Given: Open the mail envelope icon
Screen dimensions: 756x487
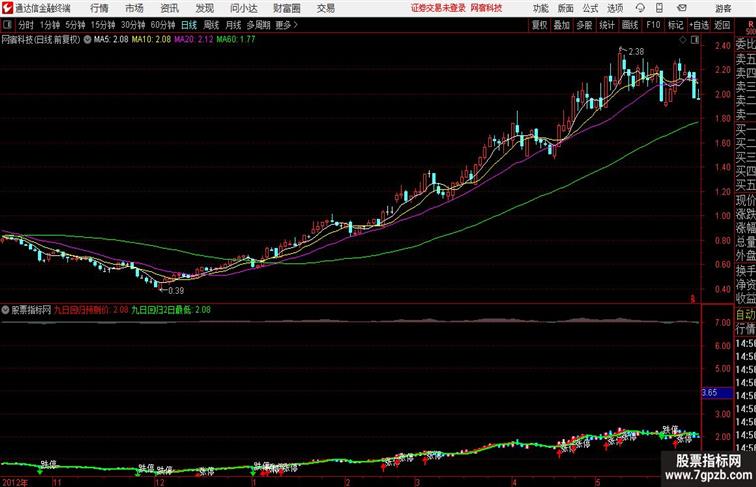Looking at the screenshot, I should pos(682,8).
